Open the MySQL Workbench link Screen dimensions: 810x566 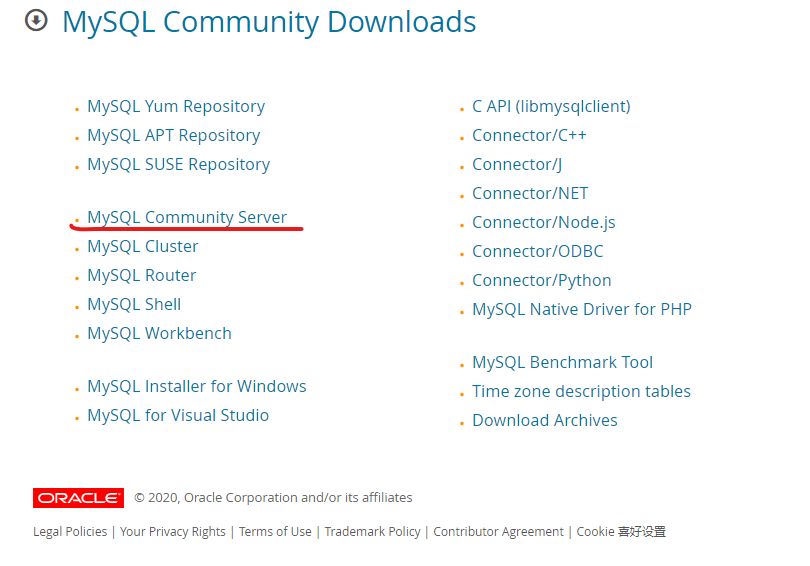(159, 333)
